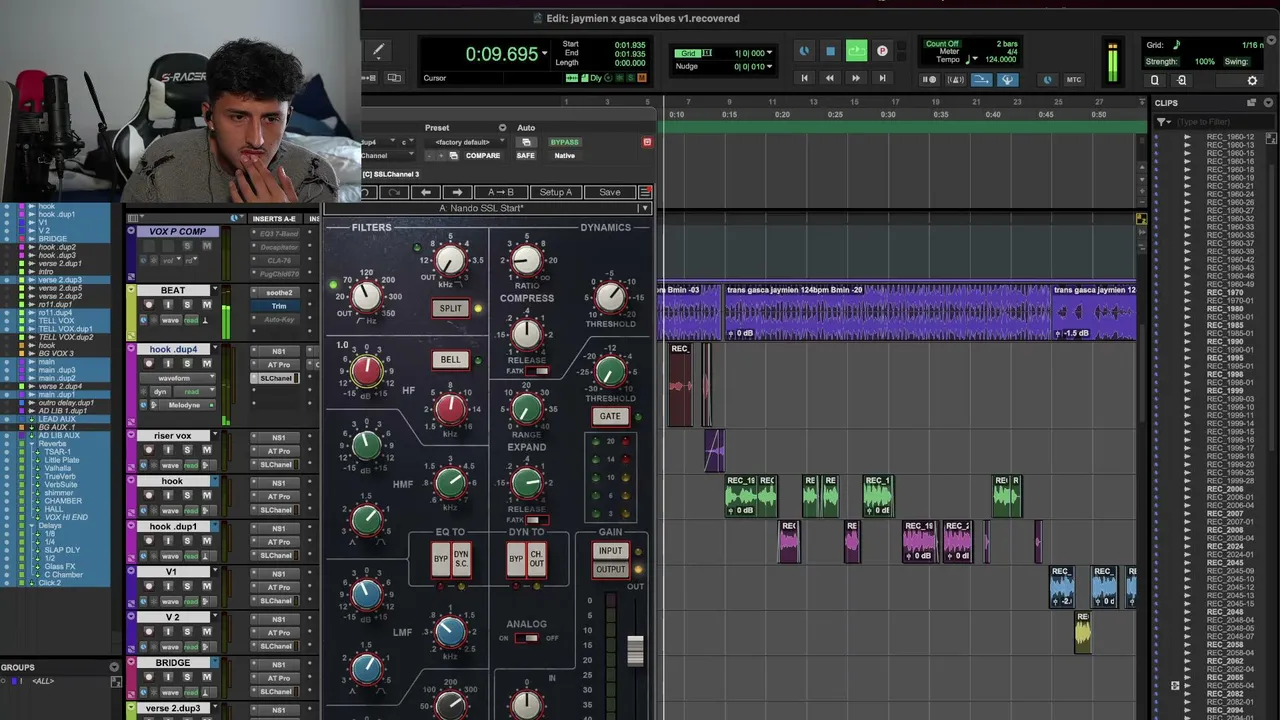The height and width of the screenshot is (720, 1280).
Task: Open the factory default preset dropdown
Action: pyautogui.click(x=463, y=142)
